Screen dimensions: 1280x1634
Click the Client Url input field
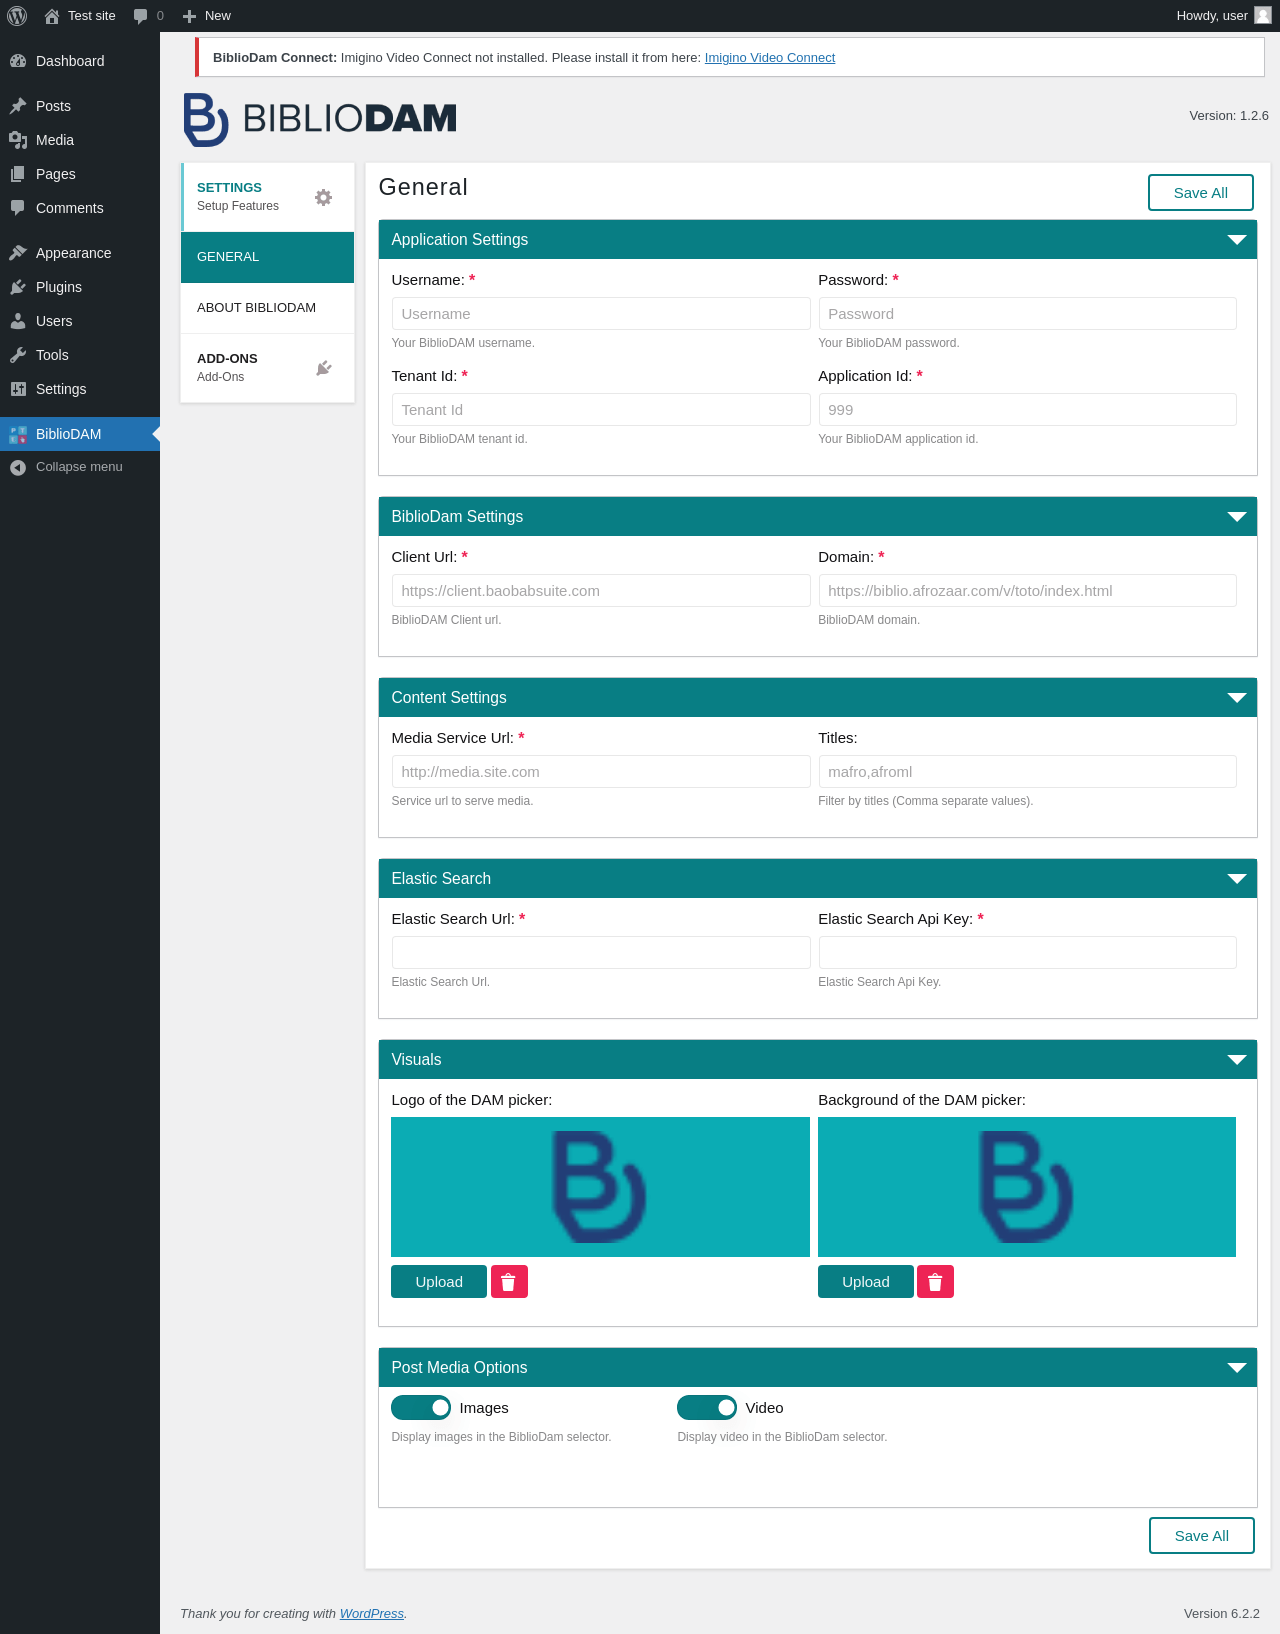point(601,591)
